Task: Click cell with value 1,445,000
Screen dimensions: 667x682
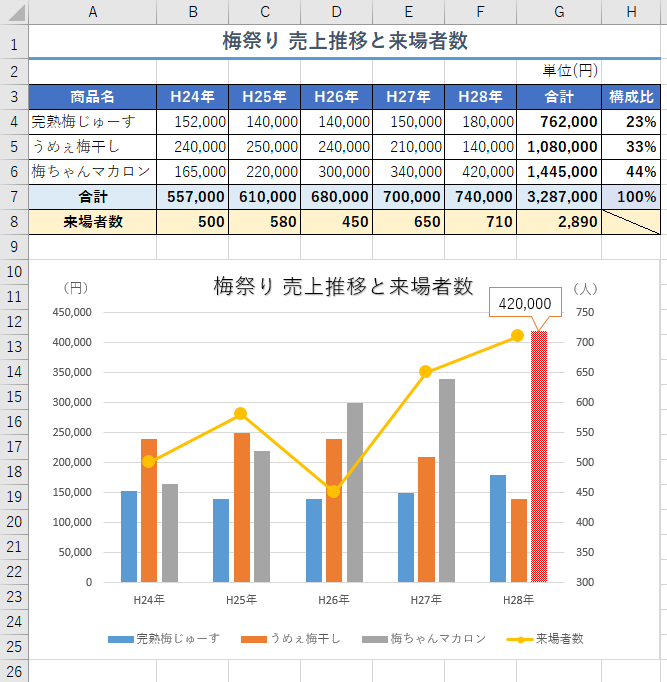Action: coord(559,172)
